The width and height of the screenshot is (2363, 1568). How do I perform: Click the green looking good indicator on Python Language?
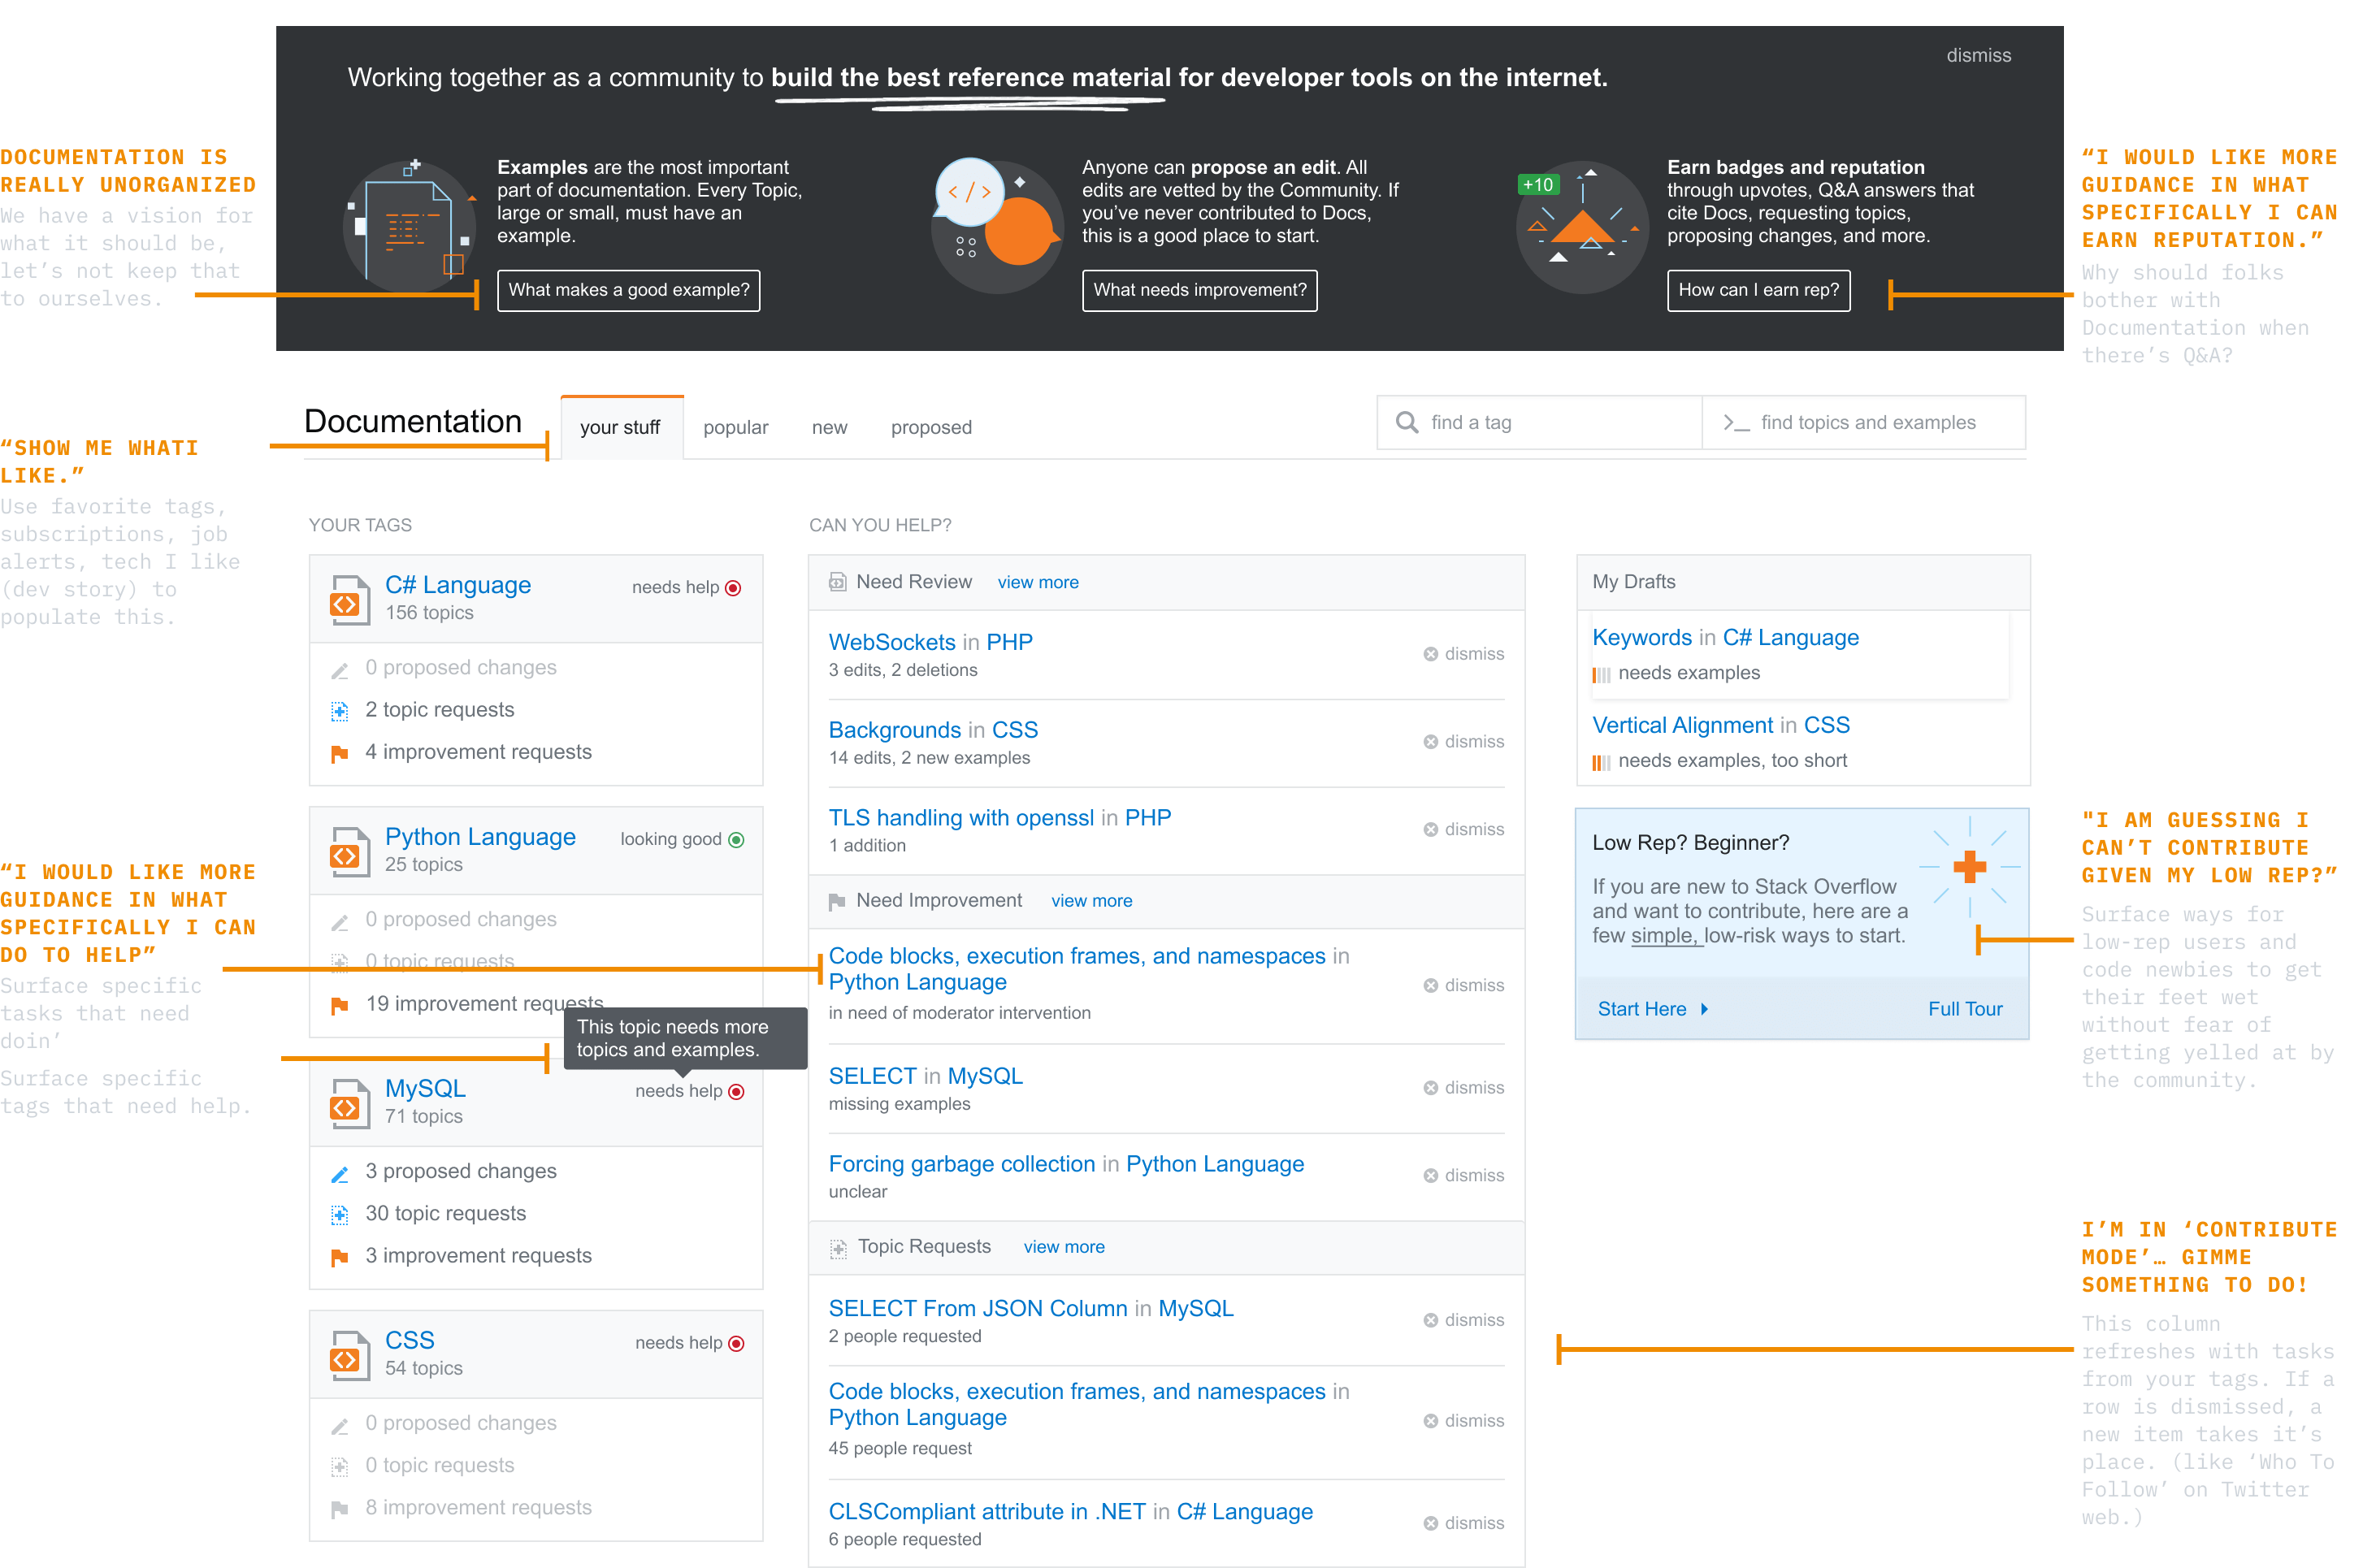point(737,840)
